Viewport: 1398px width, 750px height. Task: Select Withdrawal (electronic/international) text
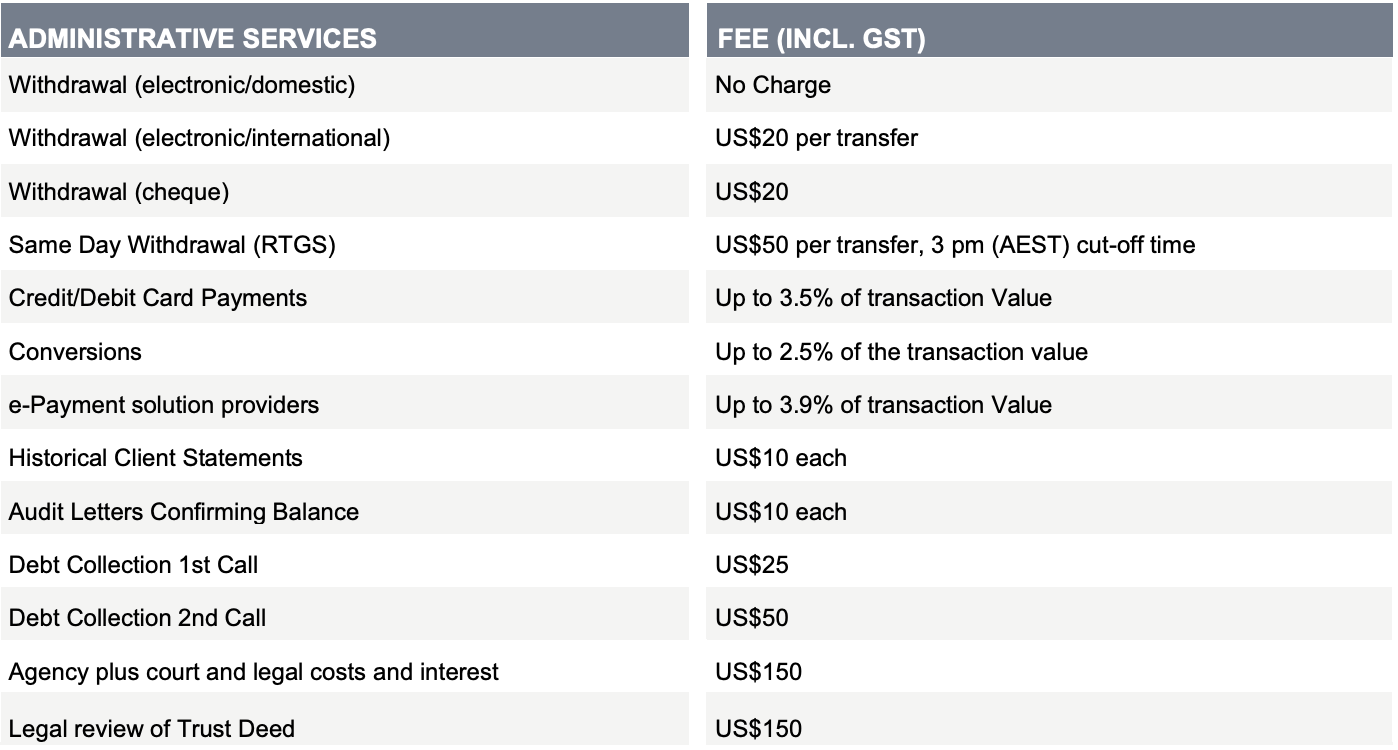199,138
